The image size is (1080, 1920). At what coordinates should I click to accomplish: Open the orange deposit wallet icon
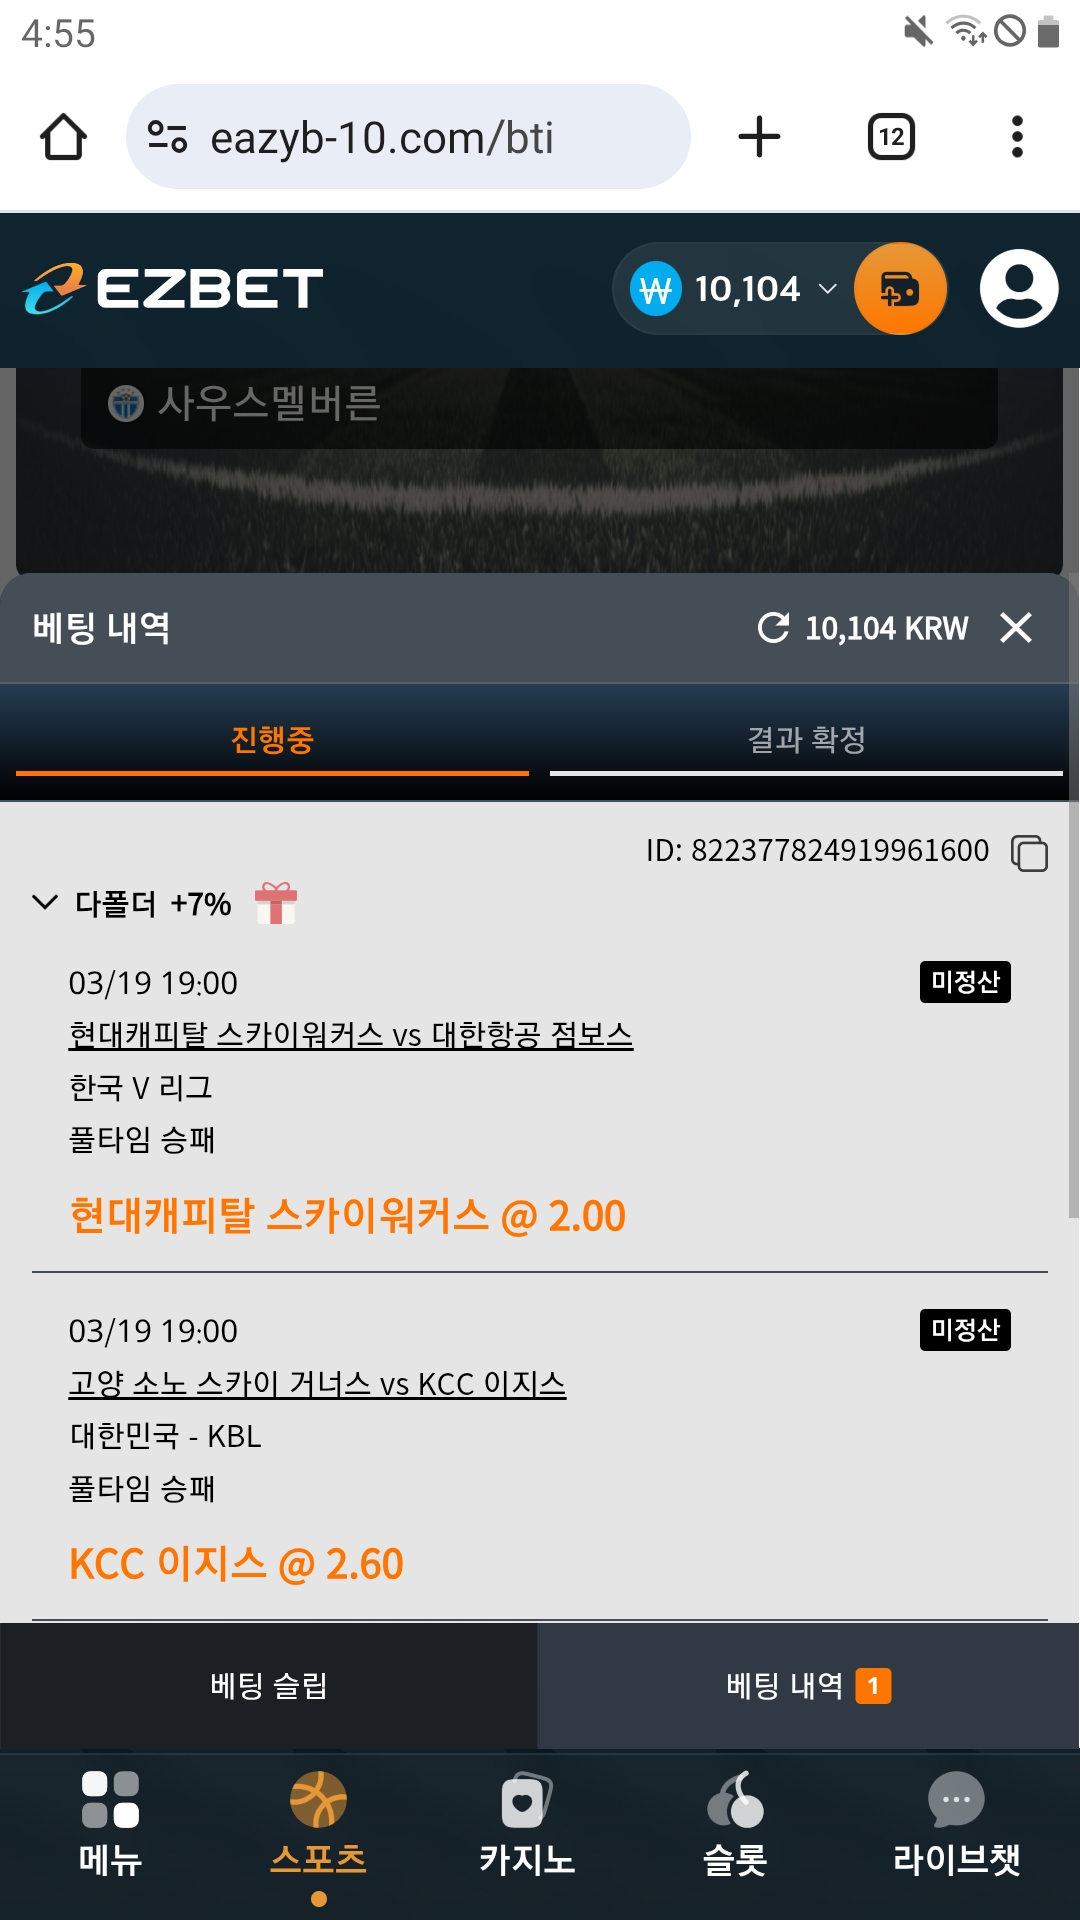tap(900, 289)
